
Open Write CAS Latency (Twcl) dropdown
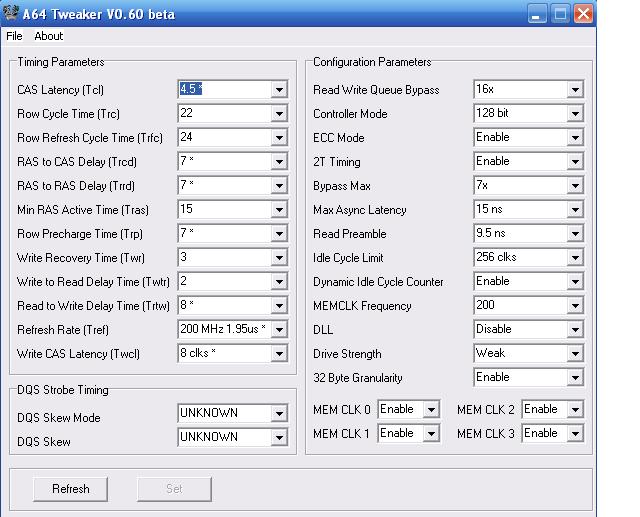279,354
